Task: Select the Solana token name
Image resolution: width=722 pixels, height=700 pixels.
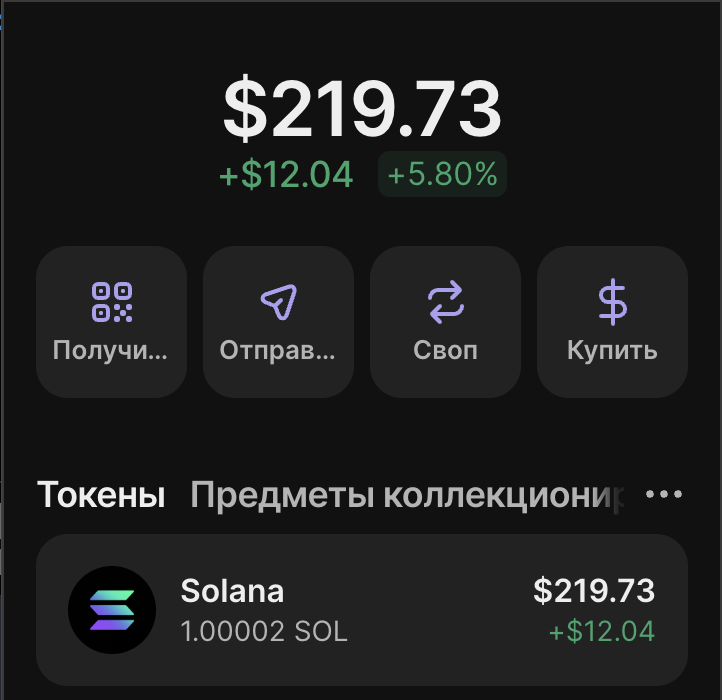Action: [232, 591]
